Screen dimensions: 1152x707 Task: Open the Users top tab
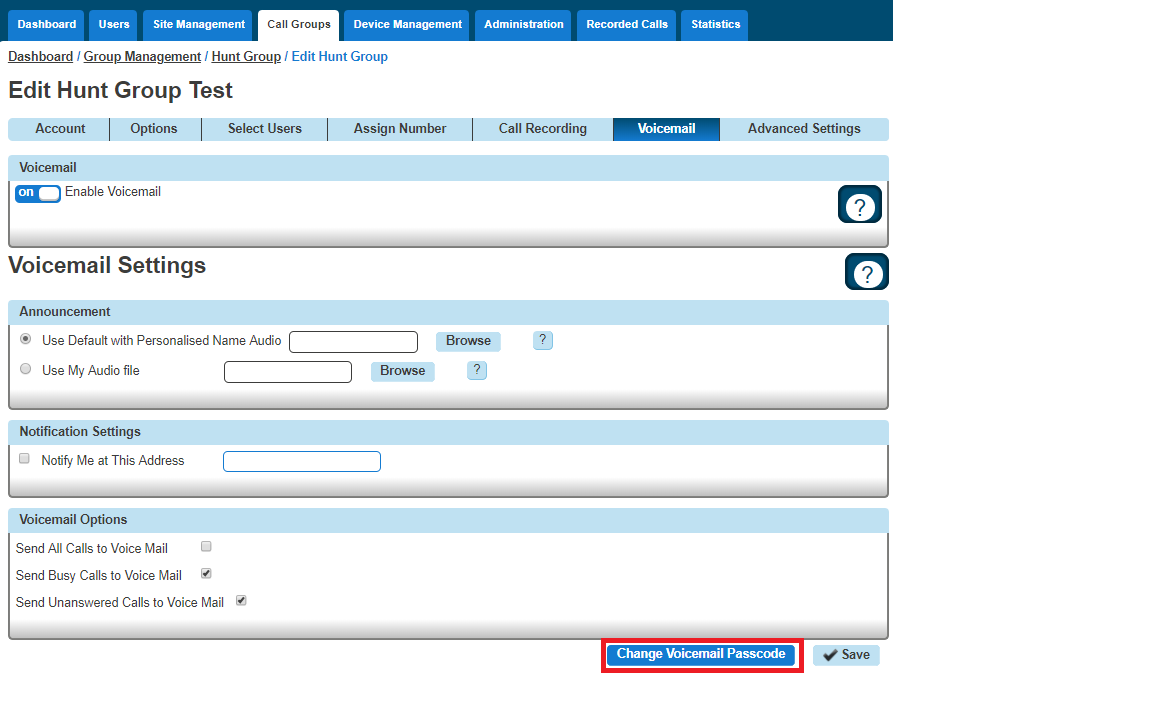pyautogui.click(x=114, y=25)
